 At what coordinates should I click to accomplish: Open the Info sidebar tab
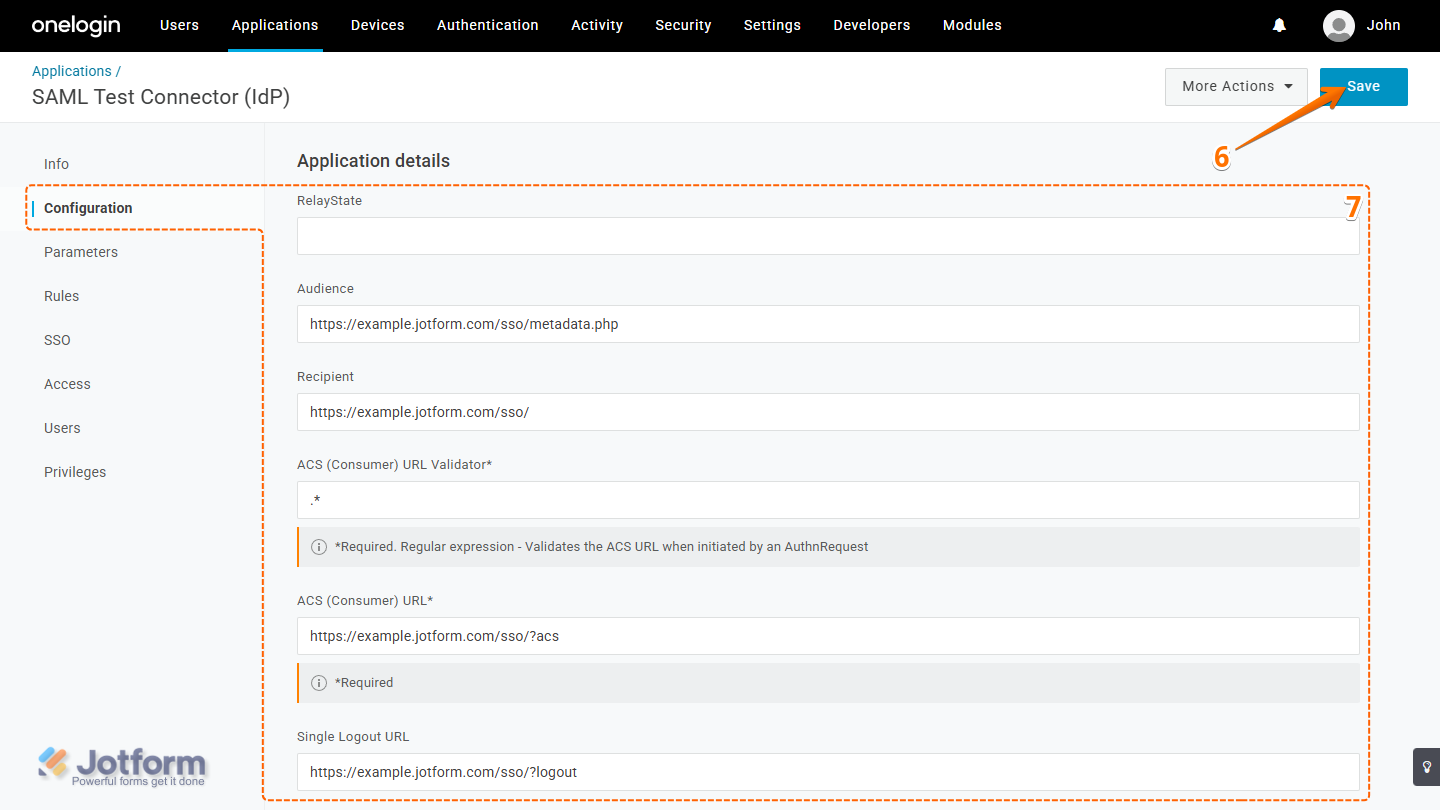point(56,164)
